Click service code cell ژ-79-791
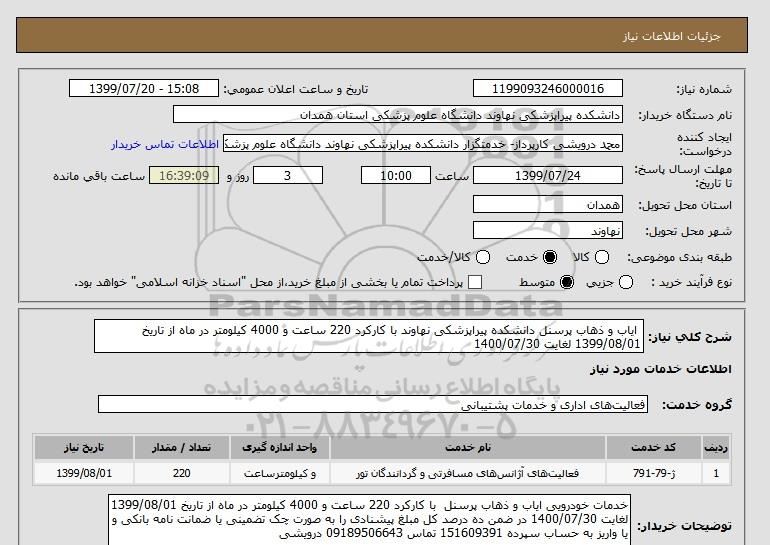Screen dimensions: 770x545 click(x=654, y=473)
